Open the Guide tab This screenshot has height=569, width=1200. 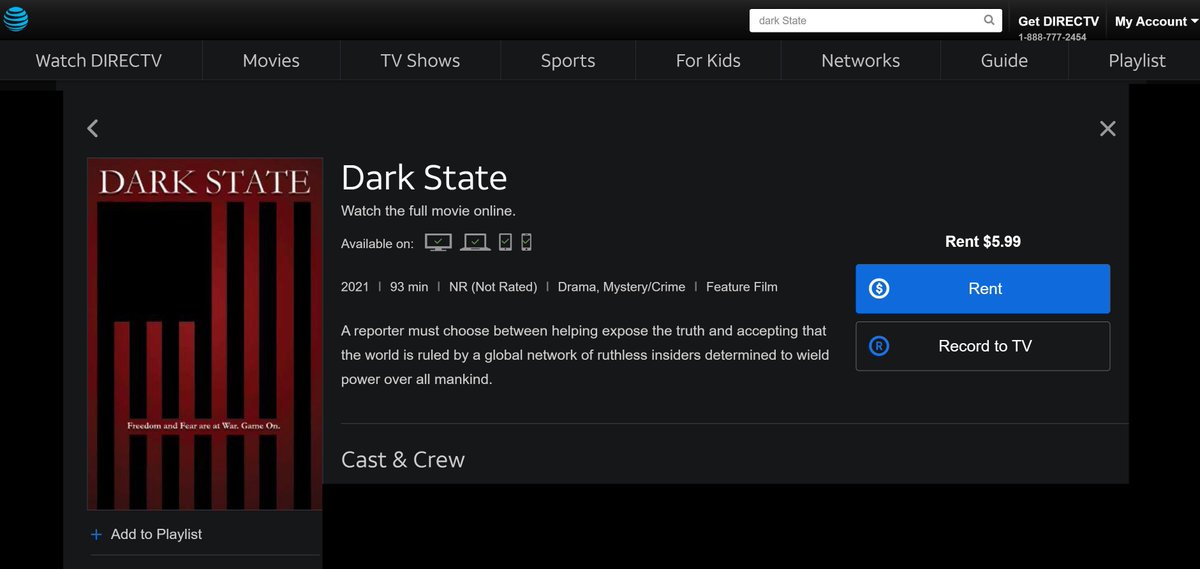pos(1004,60)
